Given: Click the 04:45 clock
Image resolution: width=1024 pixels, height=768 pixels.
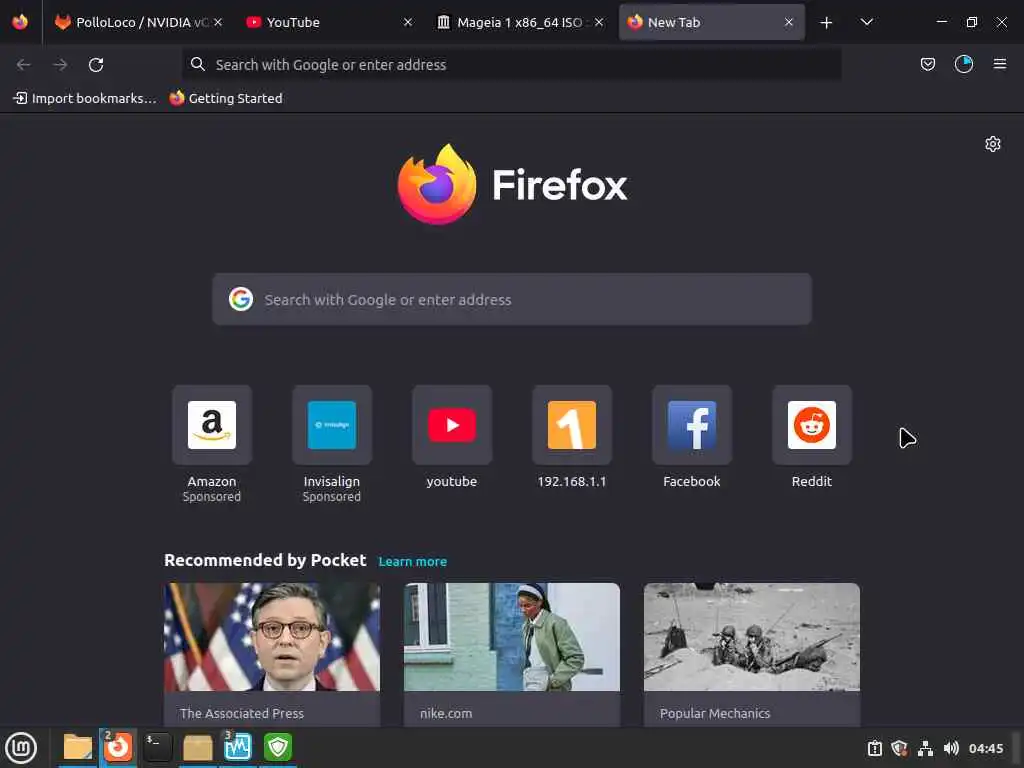Looking at the screenshot, I should click(x=985, y=748).
